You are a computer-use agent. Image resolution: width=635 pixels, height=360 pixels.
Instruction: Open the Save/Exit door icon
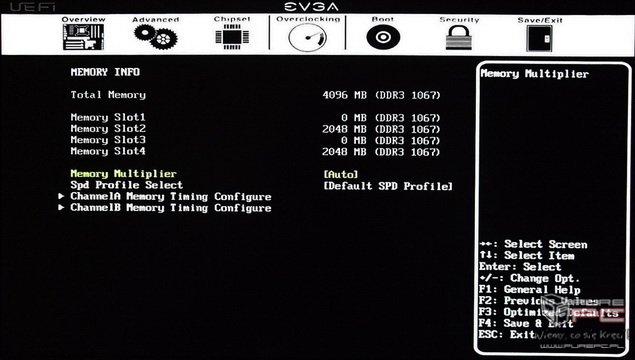[x=539, y=38]
